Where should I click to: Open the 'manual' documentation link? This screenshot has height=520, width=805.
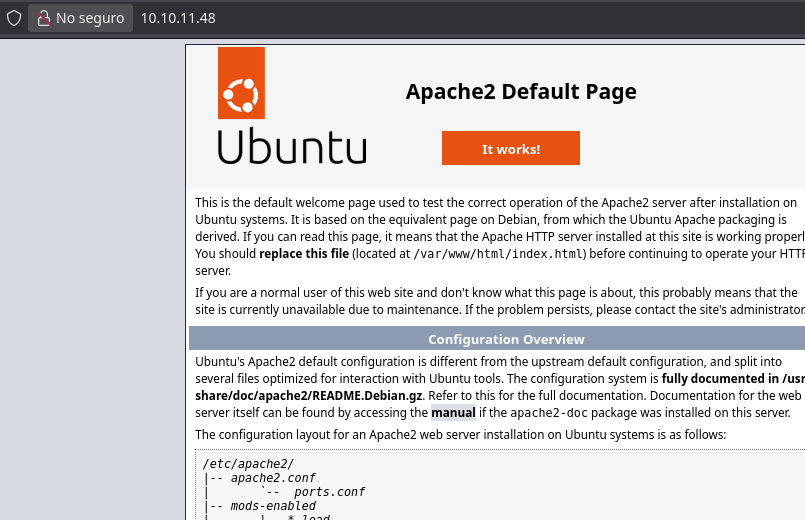tap(453, 413)
